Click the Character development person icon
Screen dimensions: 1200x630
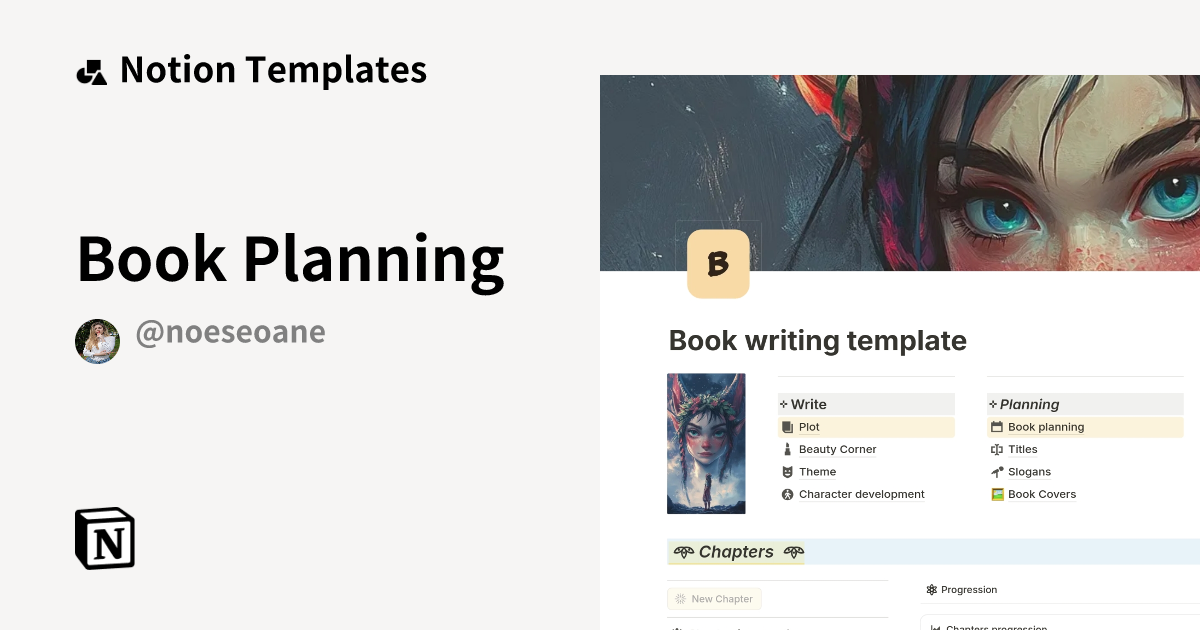[787, 494]
